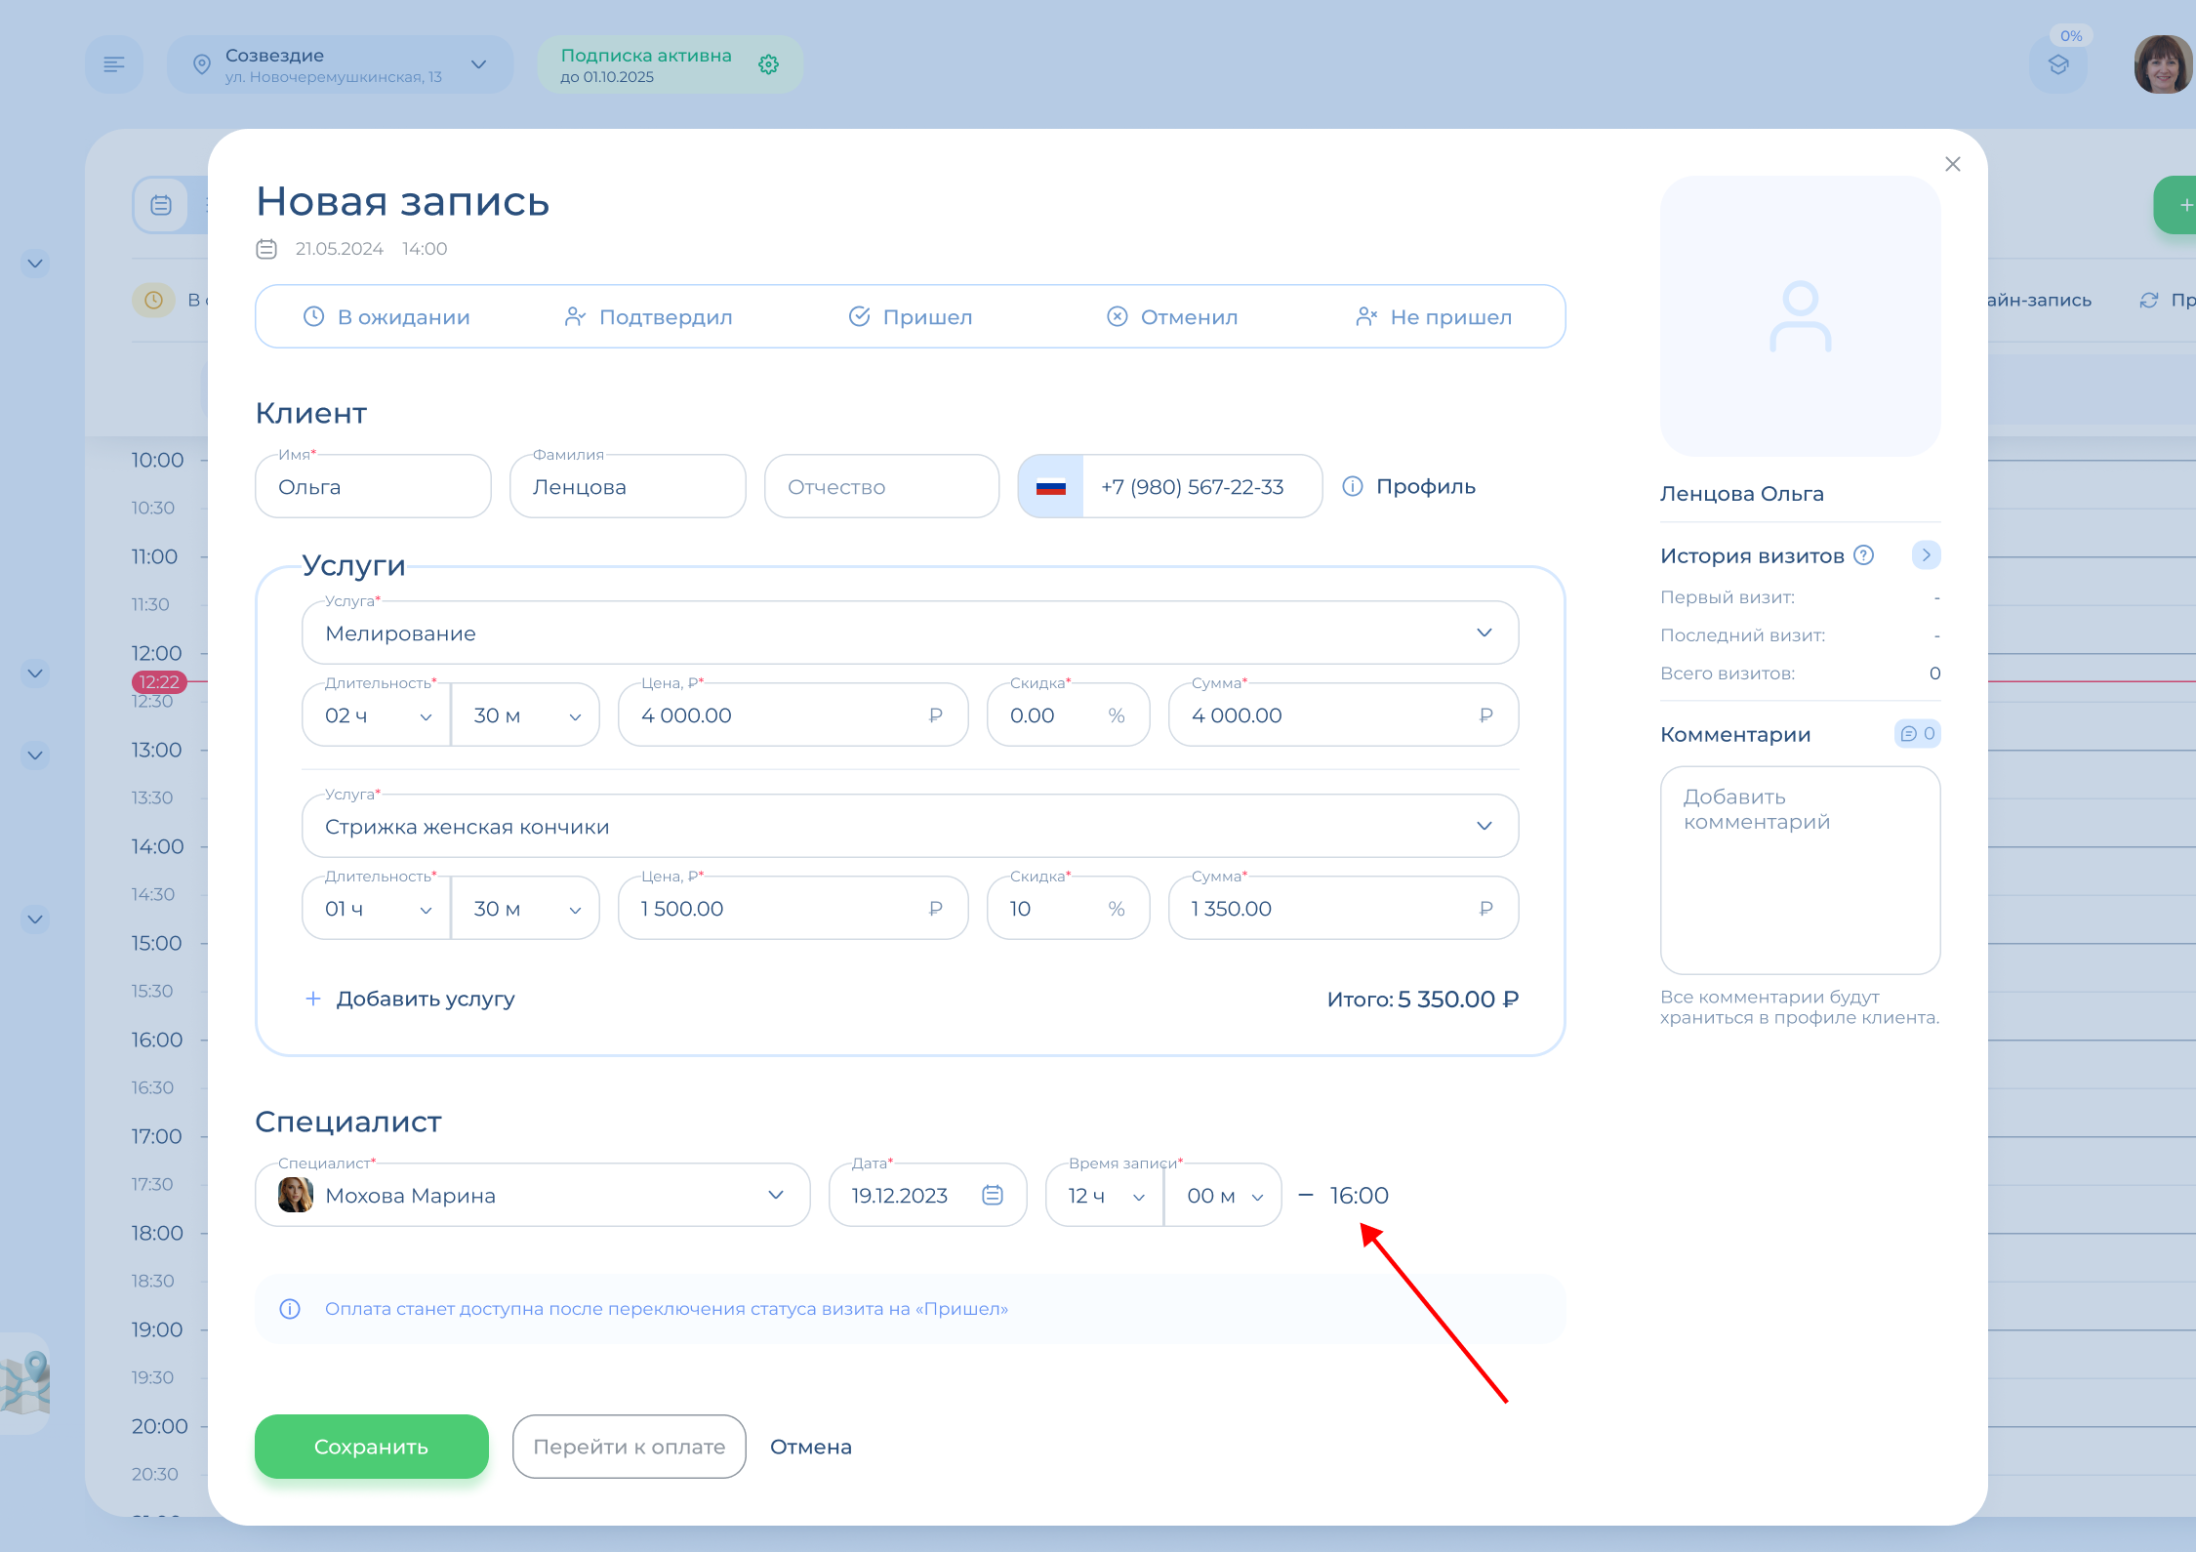Click the Отчество input field

[x=881, y=487]
